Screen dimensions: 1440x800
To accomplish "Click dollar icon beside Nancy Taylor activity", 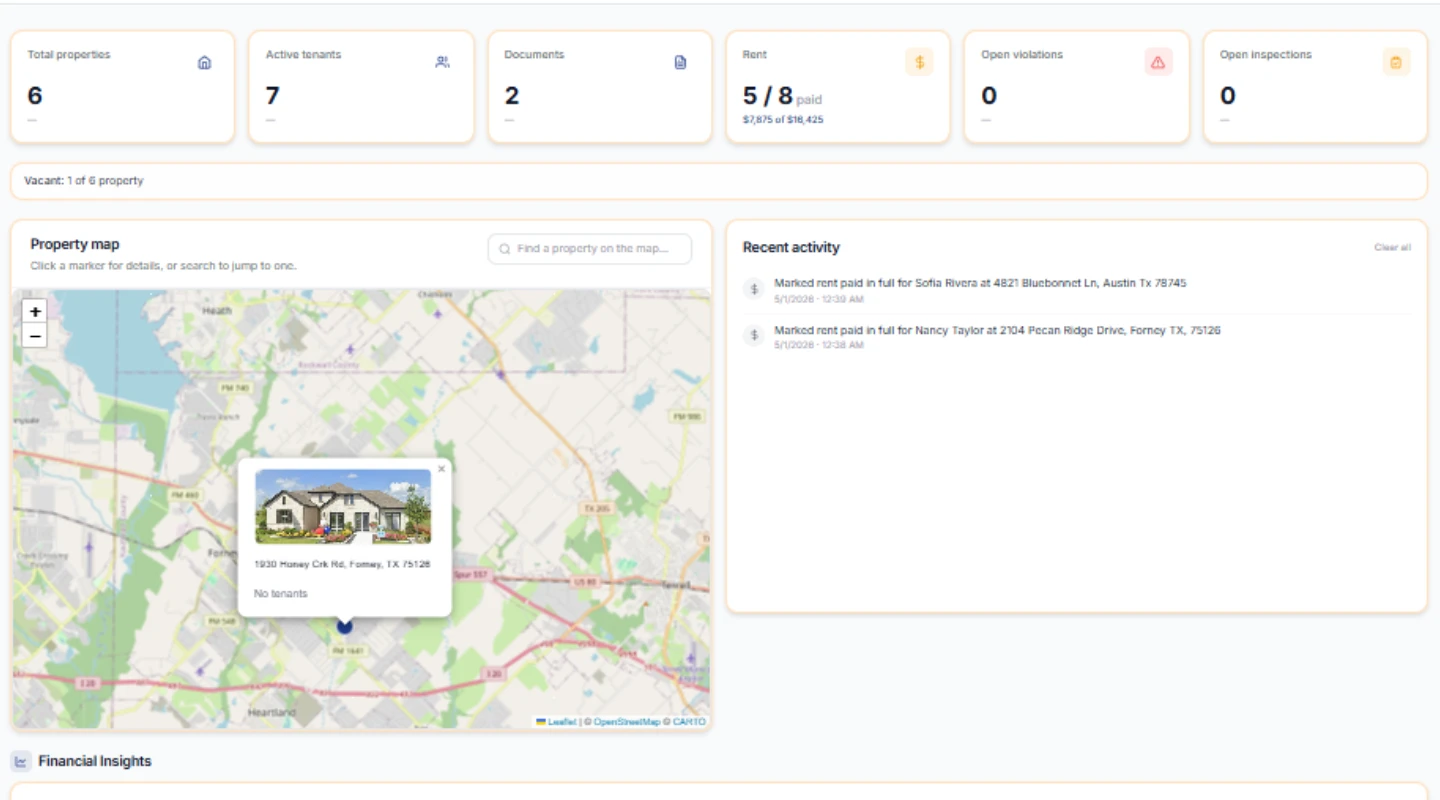I will tap(755, 335).
